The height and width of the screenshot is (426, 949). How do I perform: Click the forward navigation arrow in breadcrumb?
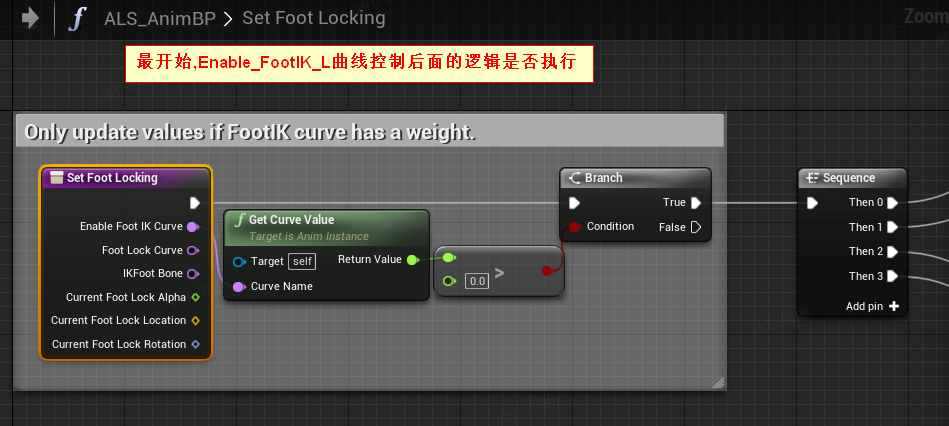pos(31,18)
